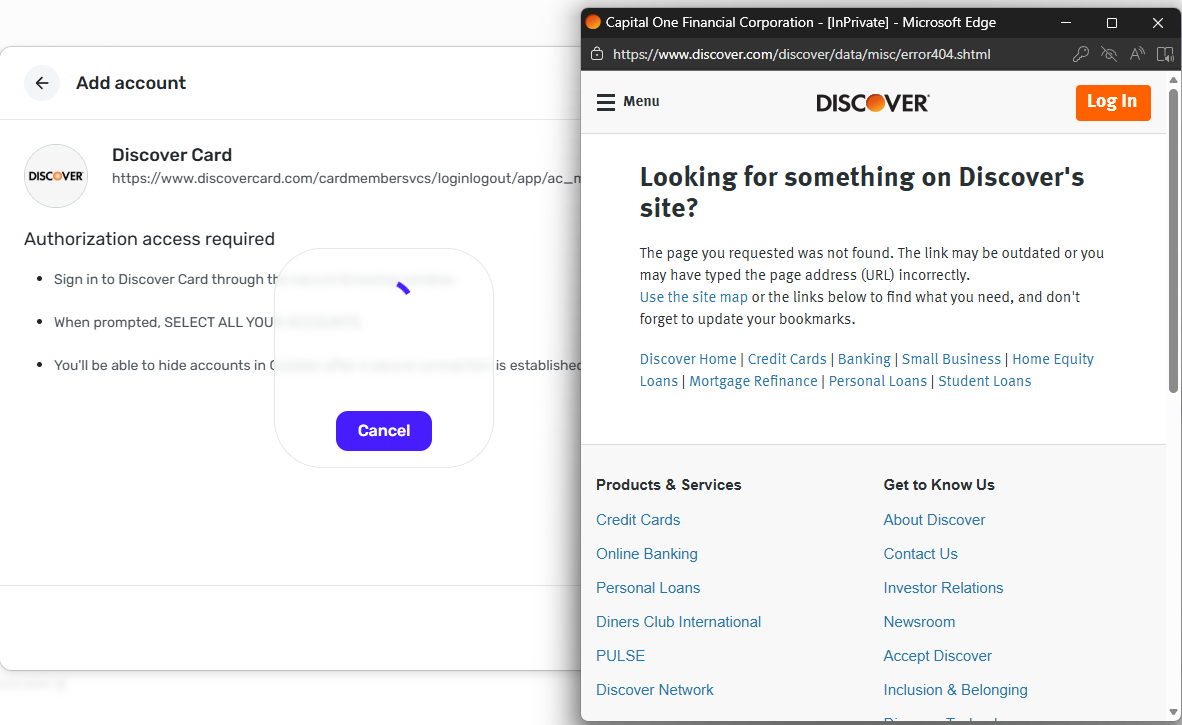Click the Discover Card URL text
The image size is (1182, 725).
[346, 179]
